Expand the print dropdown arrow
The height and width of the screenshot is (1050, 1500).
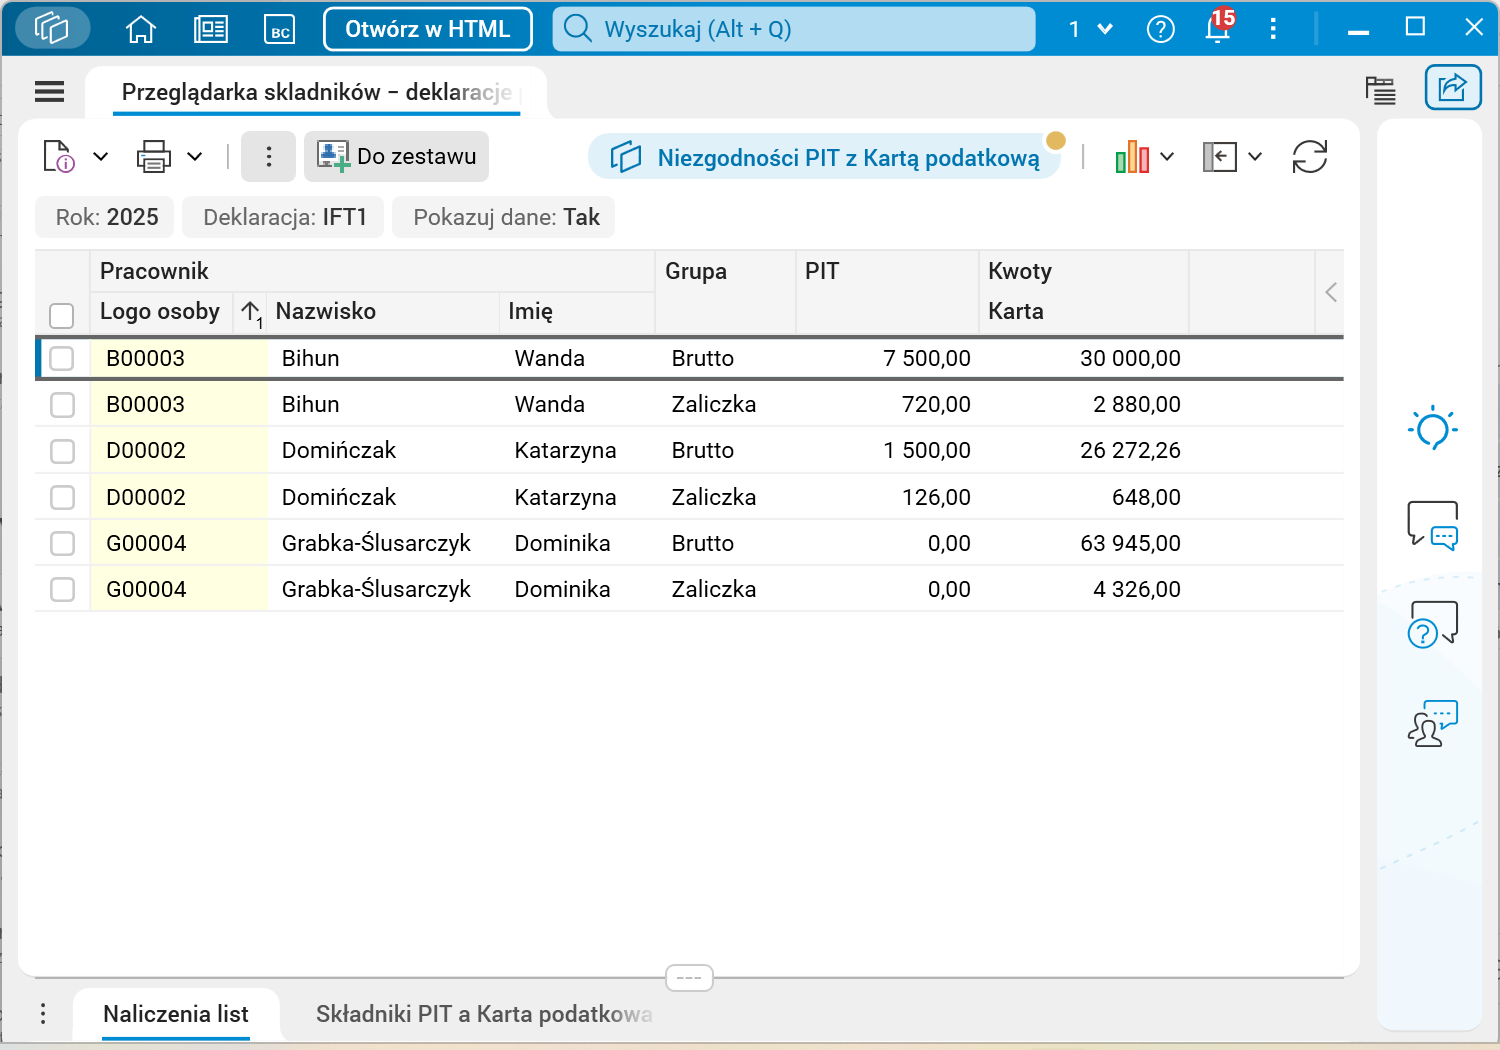[195, 157]
